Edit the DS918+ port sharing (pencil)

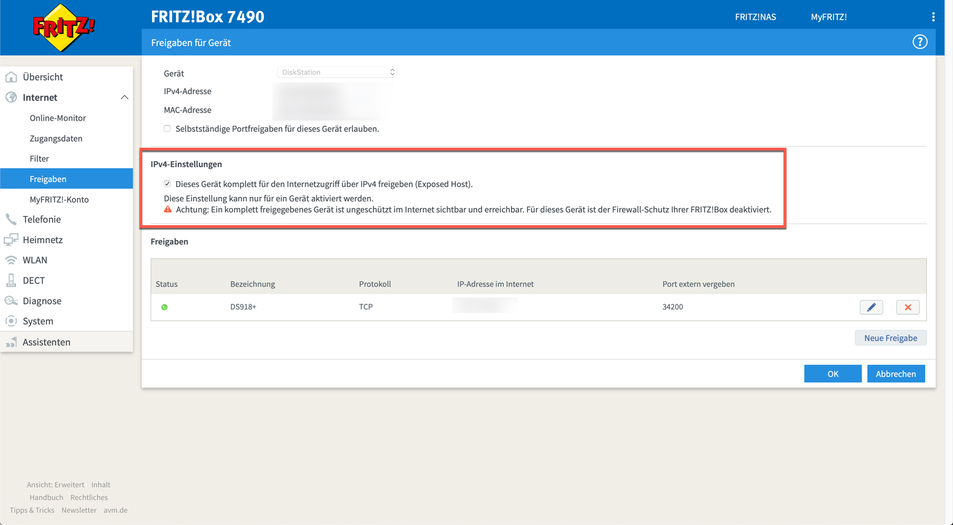(871, 307)
